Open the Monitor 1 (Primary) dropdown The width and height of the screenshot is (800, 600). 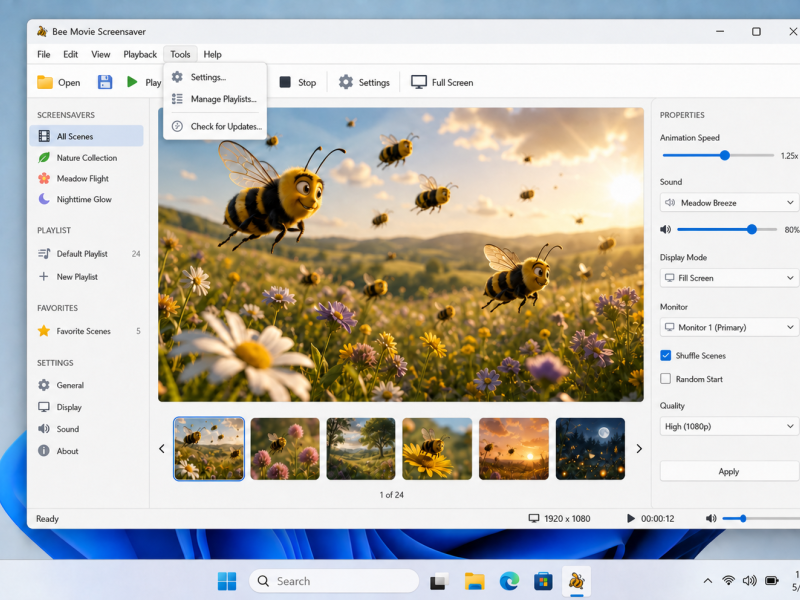(x=730, y=328)
